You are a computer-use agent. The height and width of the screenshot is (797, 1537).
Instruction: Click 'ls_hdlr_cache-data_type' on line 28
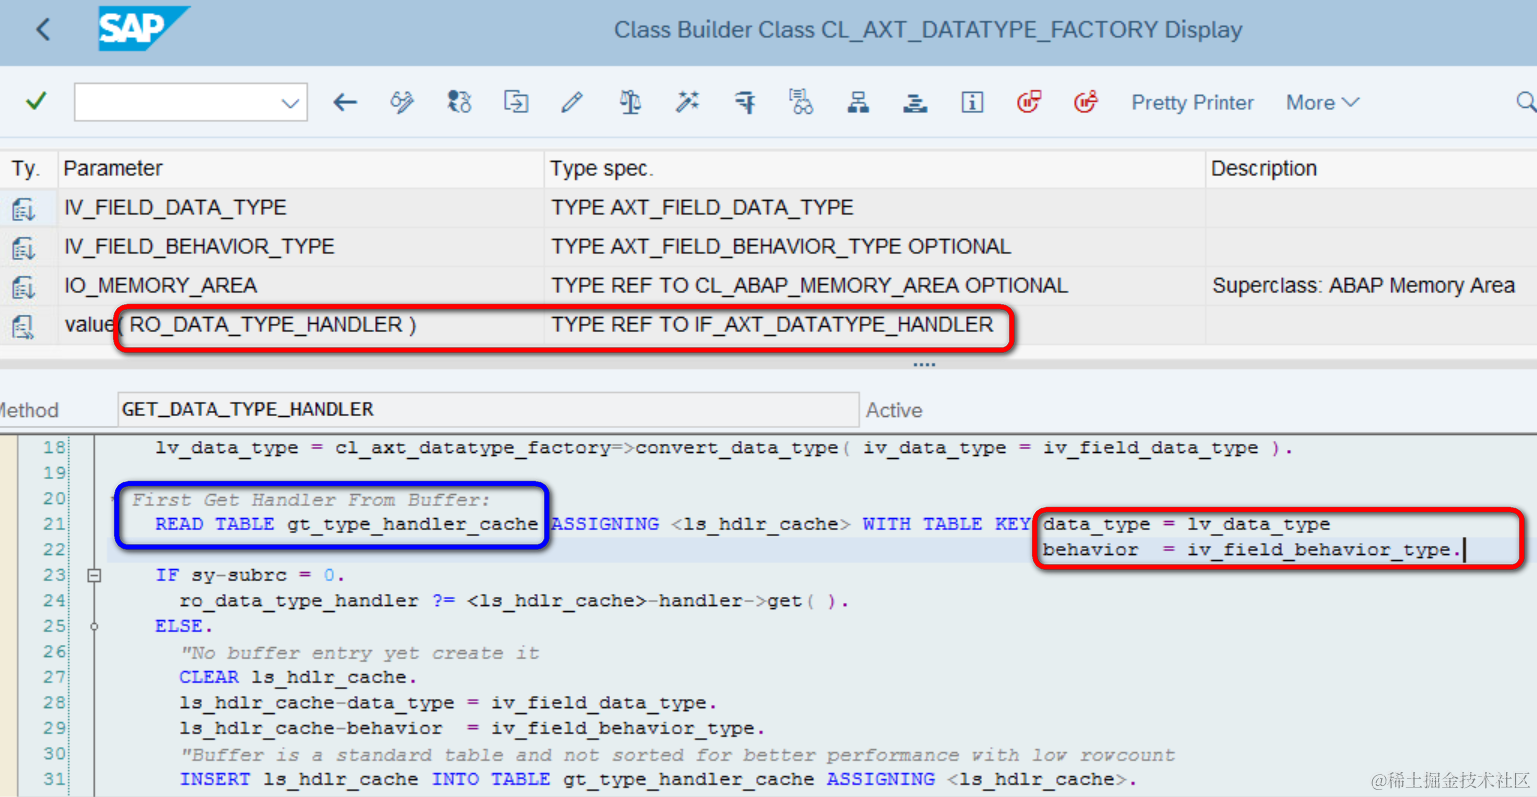pos(317,703)
